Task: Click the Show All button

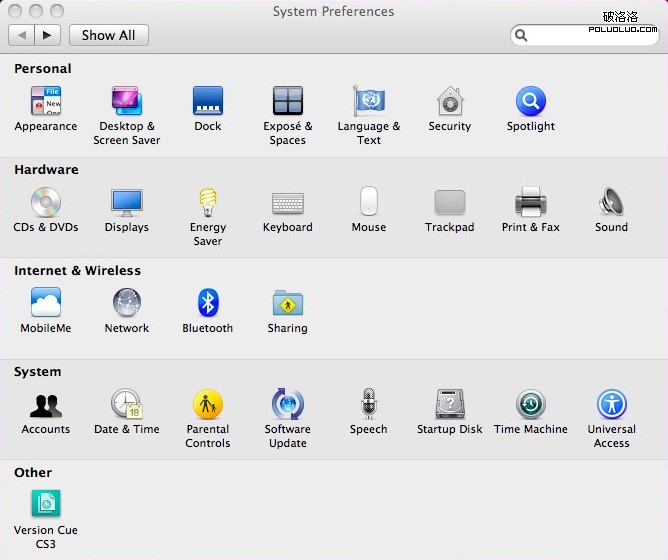Action: (109, 35)
